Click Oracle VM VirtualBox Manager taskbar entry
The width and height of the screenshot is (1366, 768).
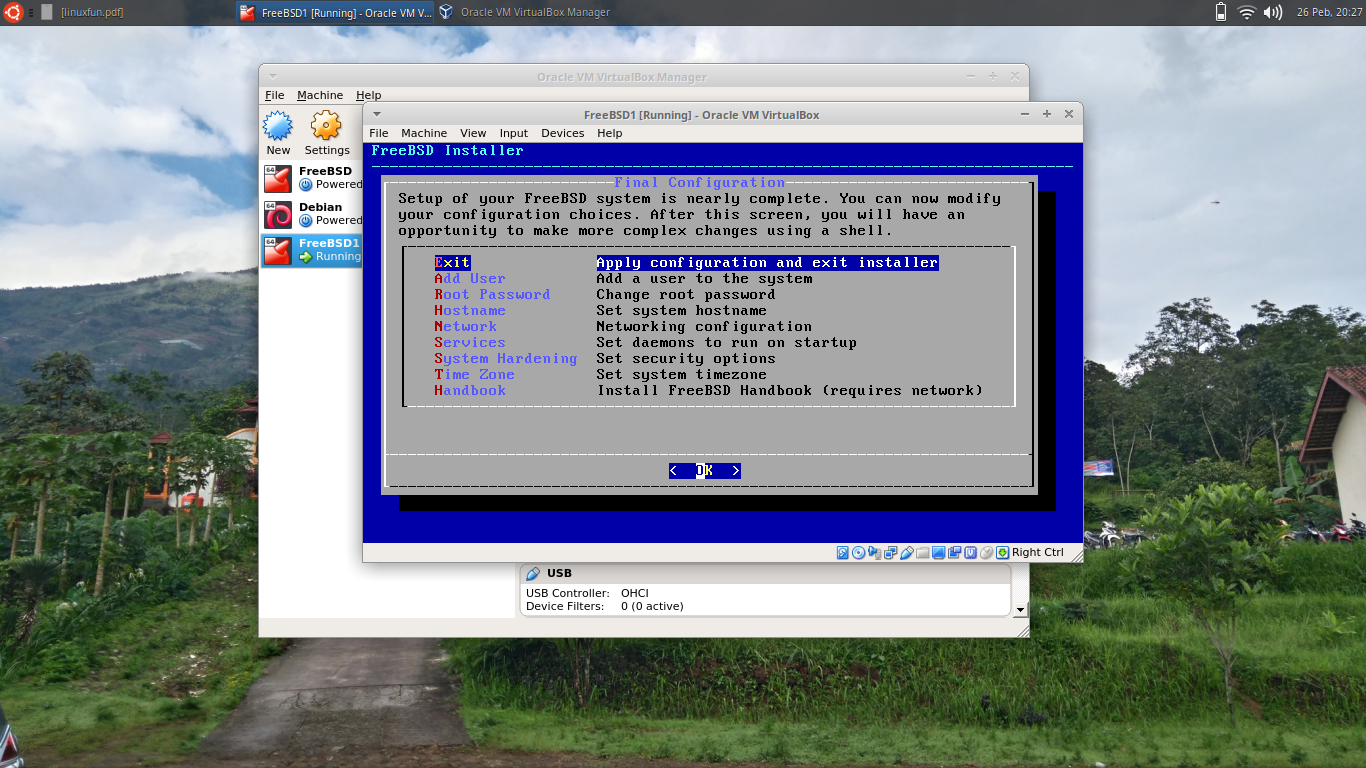tap(525, 12)
